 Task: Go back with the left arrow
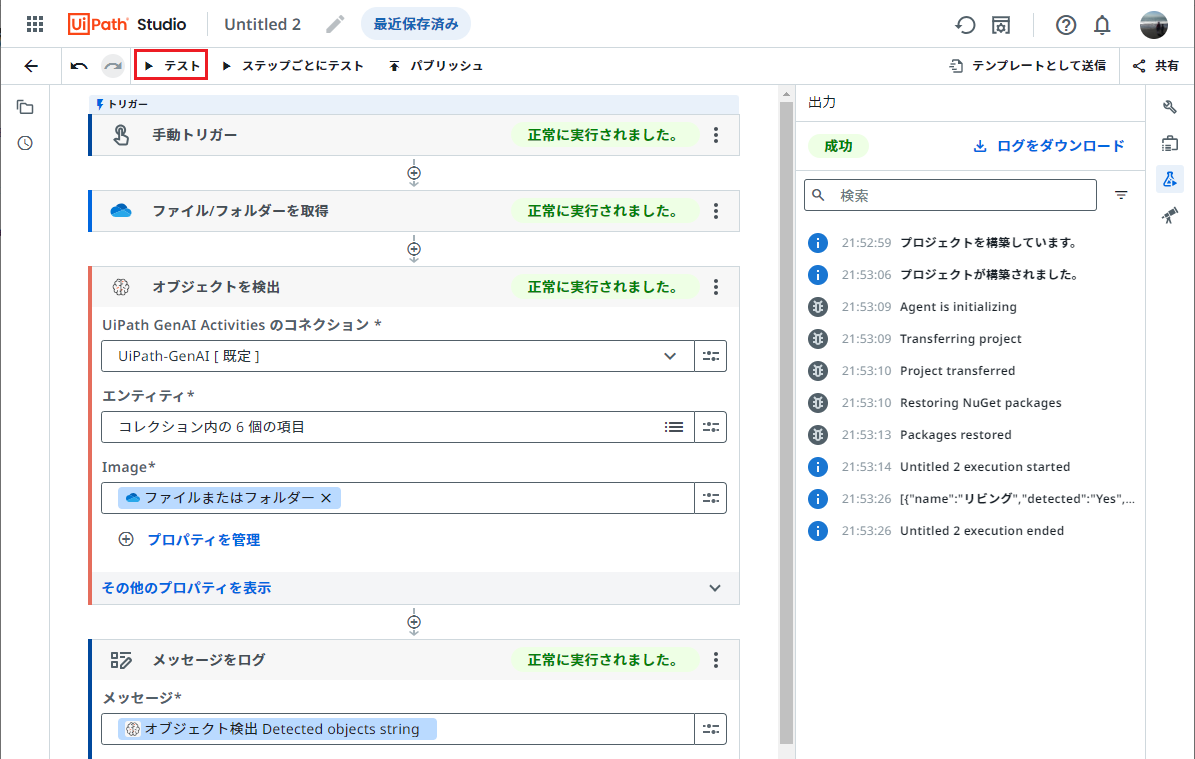(x=31, y=66)
